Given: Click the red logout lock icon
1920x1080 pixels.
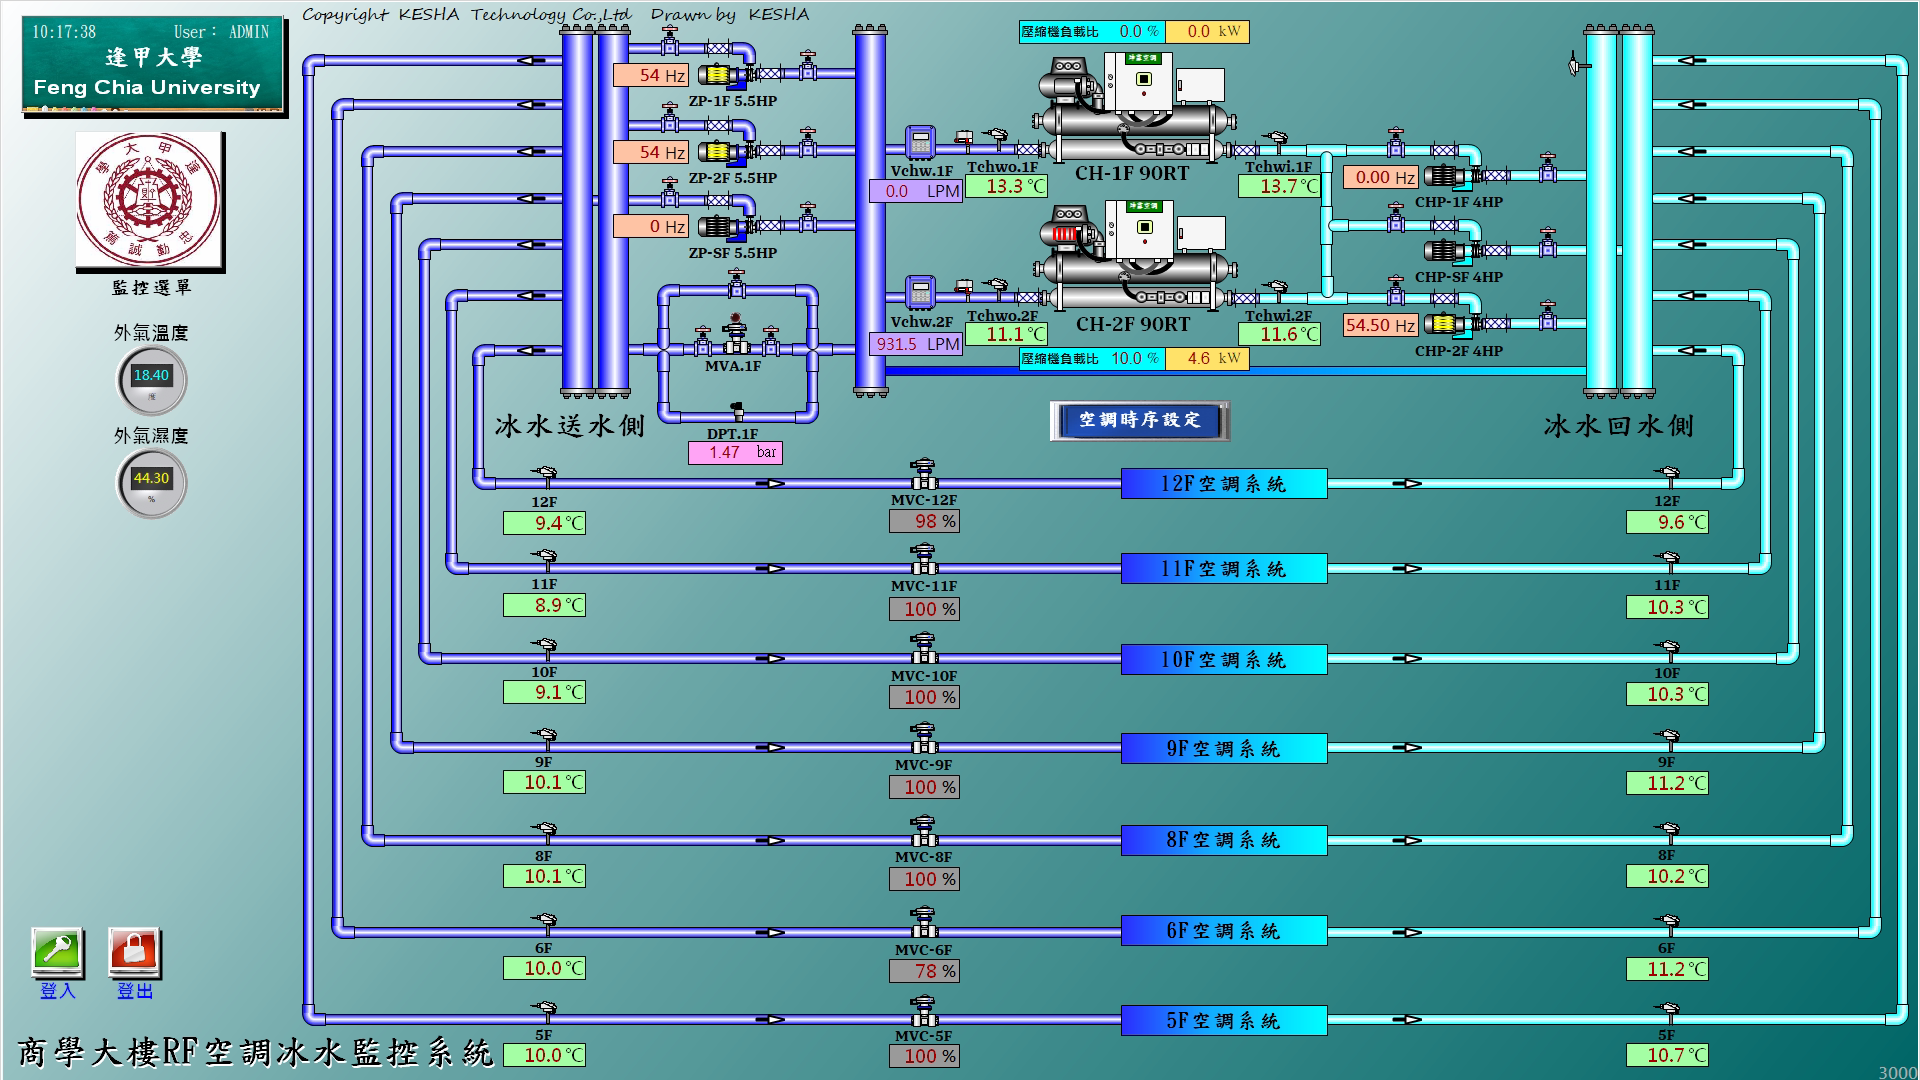Looking at the screenshot, I should [134, 951].
